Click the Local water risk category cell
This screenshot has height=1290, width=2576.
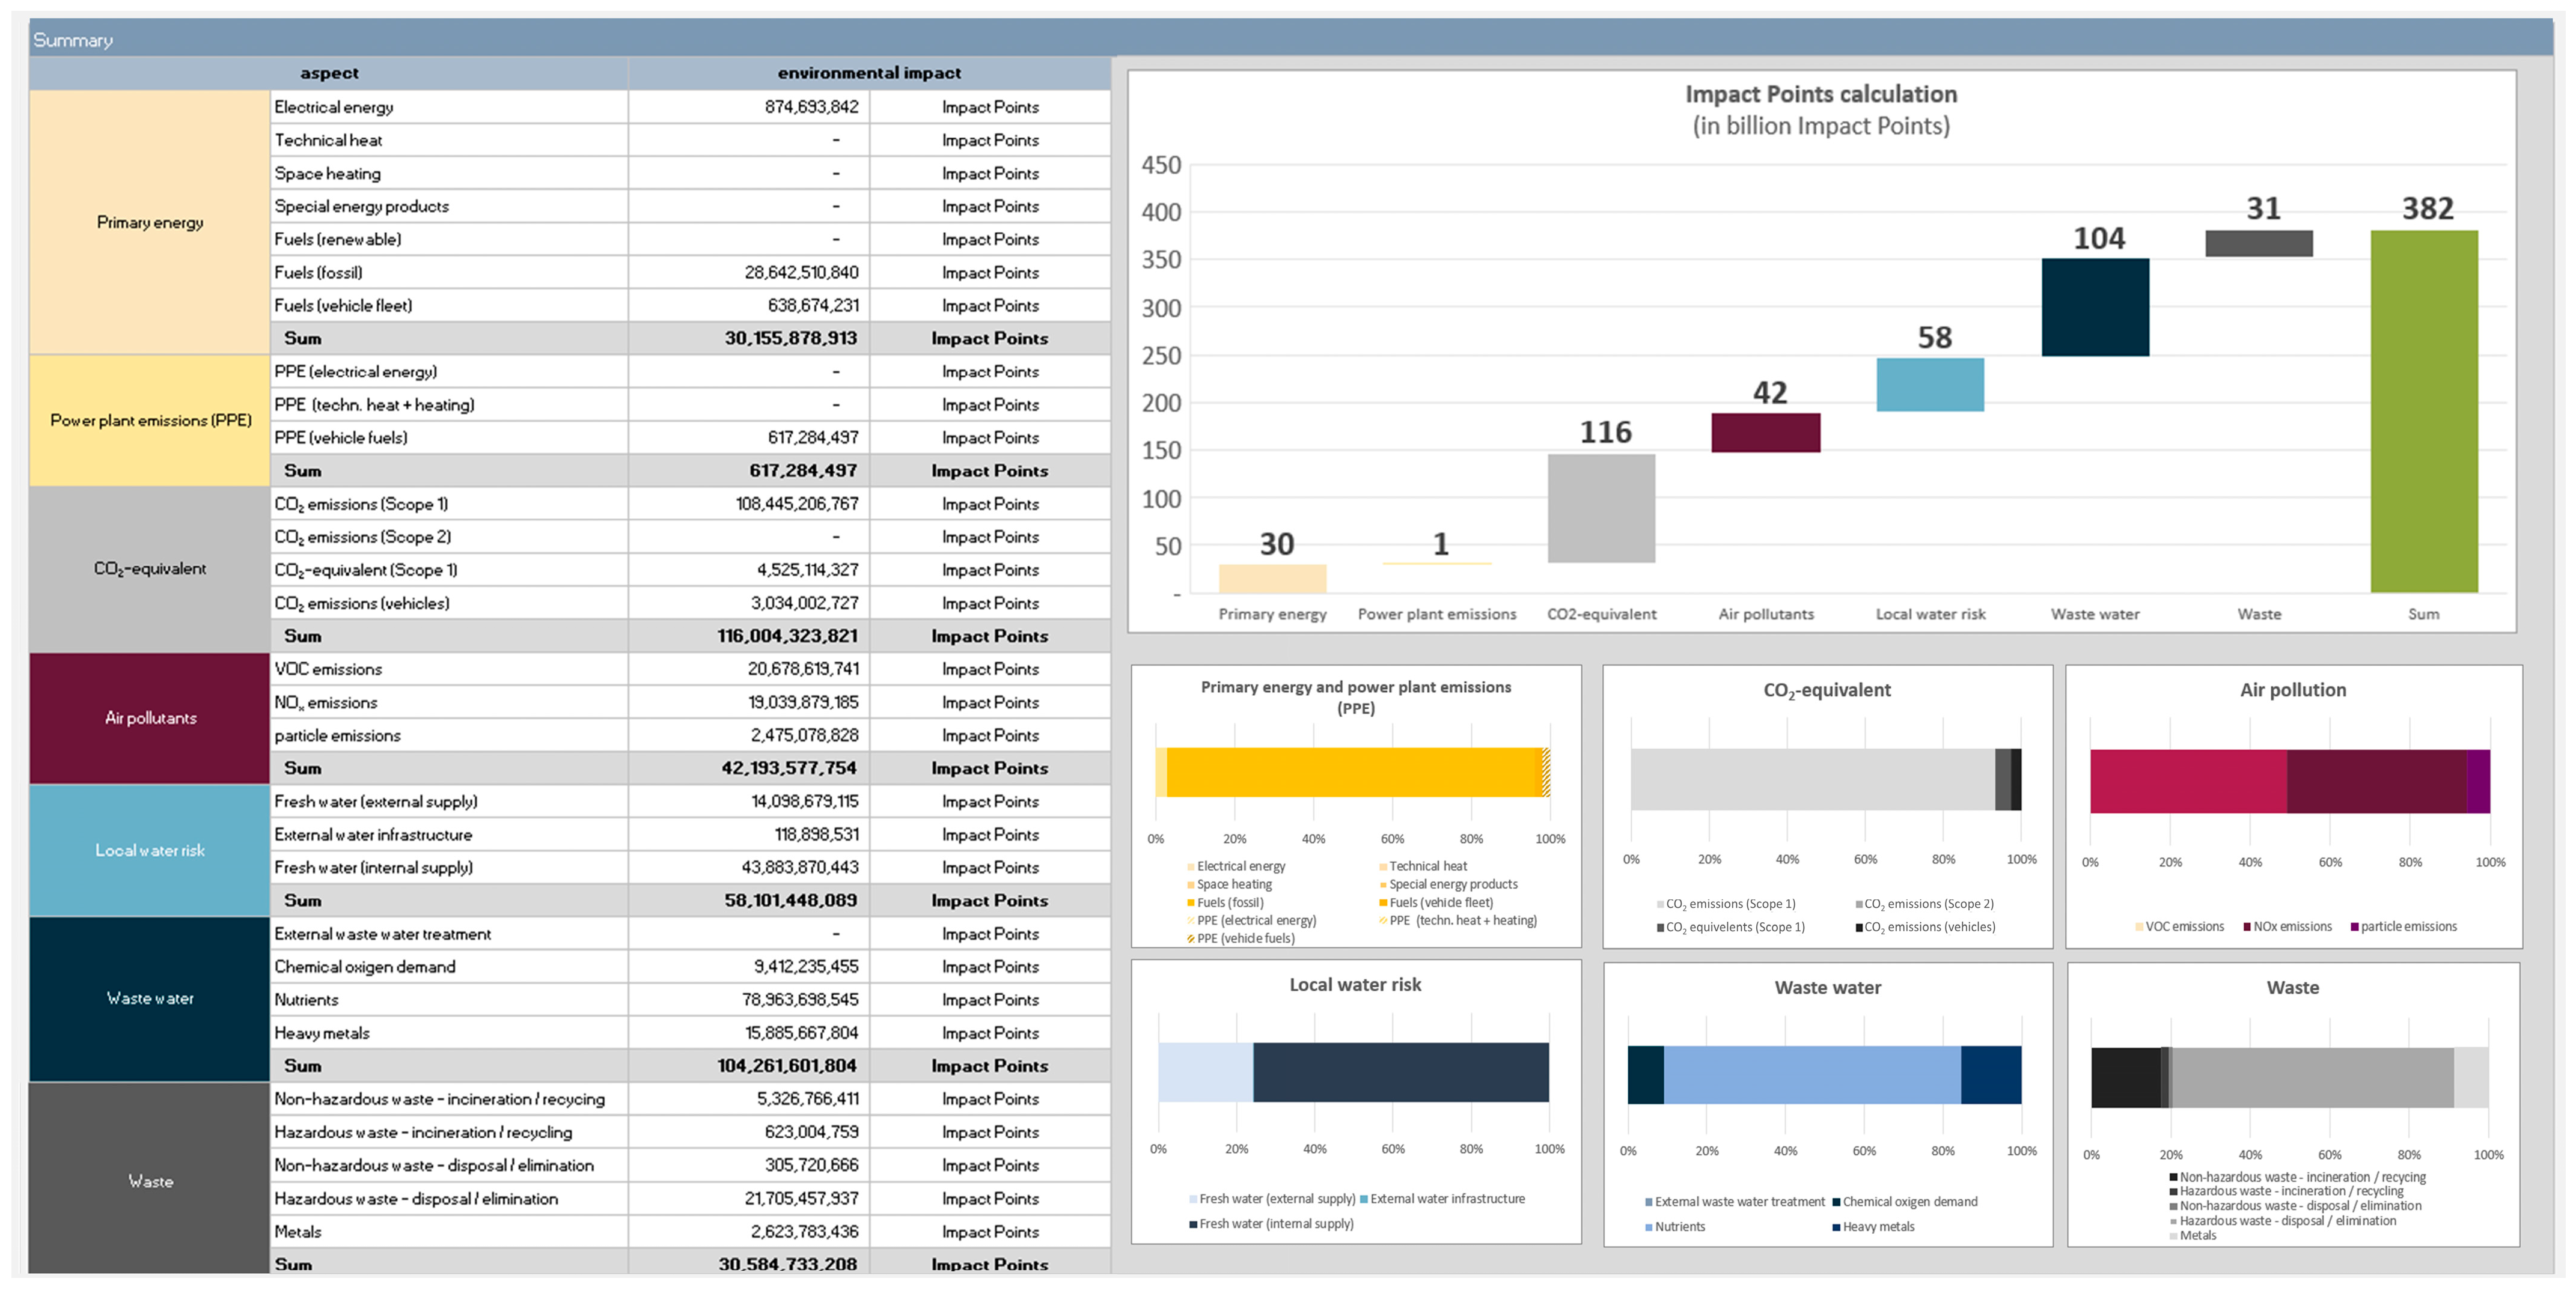(150, 850)
